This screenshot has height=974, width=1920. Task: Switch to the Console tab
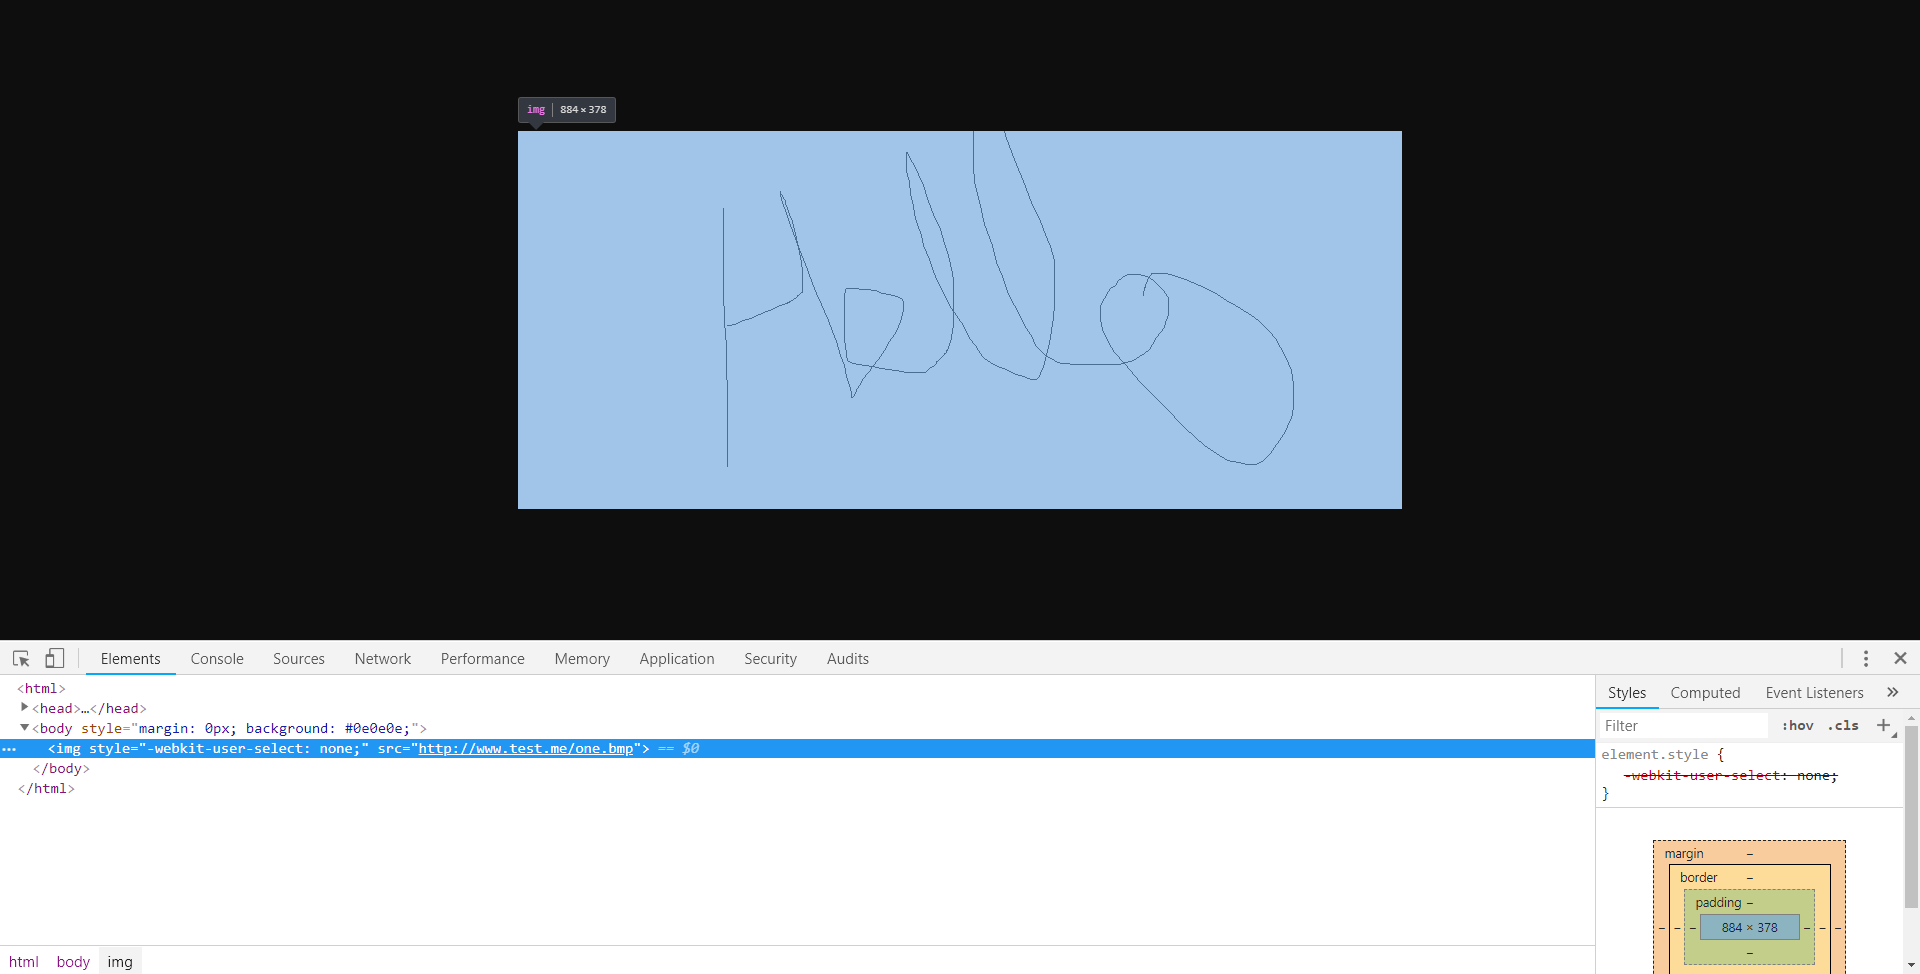point(217,659)
